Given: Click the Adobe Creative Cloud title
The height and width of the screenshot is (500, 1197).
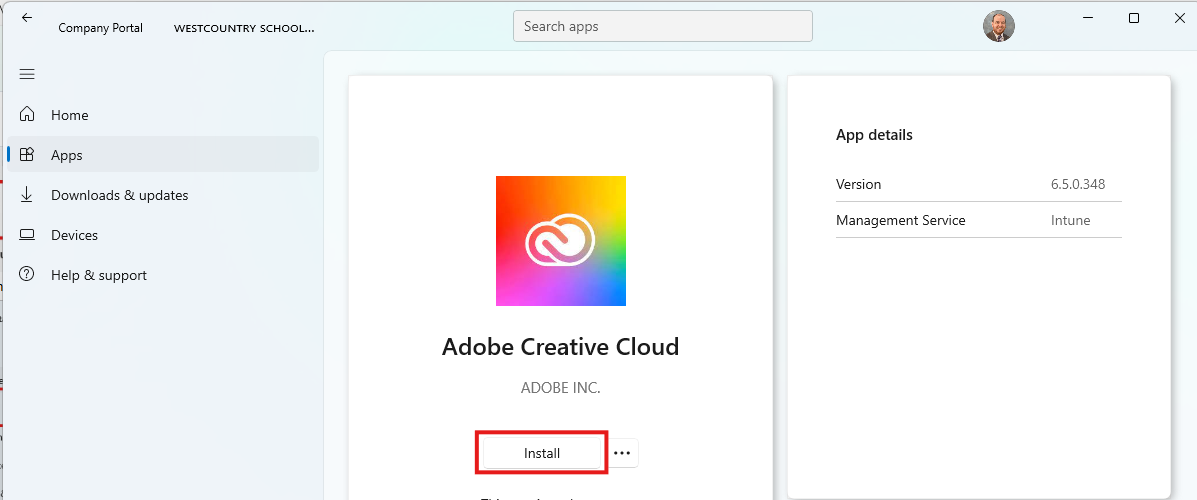Looking at the screenshot, I should [x=560, y=347].
